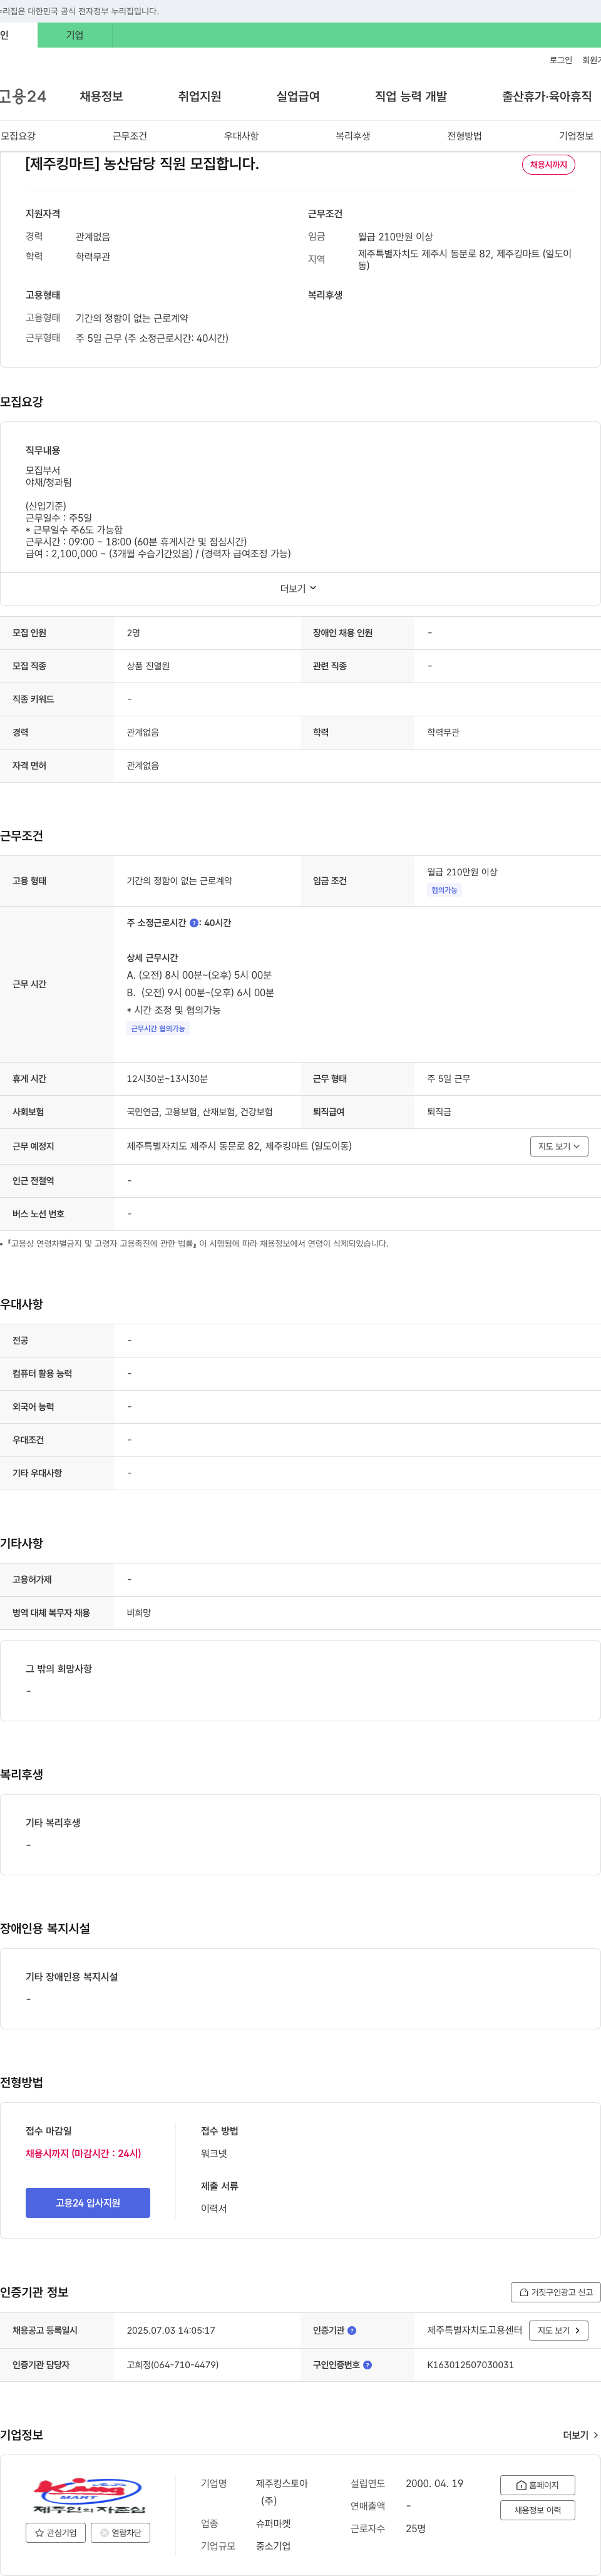This screenshot has width=601, height=2576.
Task: Click the 중소기업 company size value
Action: tap(273, 2546)
